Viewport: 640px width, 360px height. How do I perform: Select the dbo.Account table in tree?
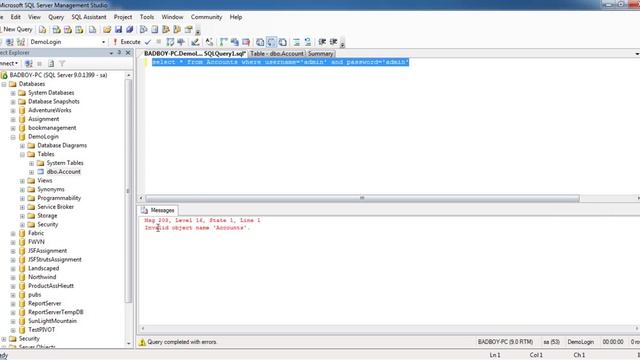[x=63, y=172]
